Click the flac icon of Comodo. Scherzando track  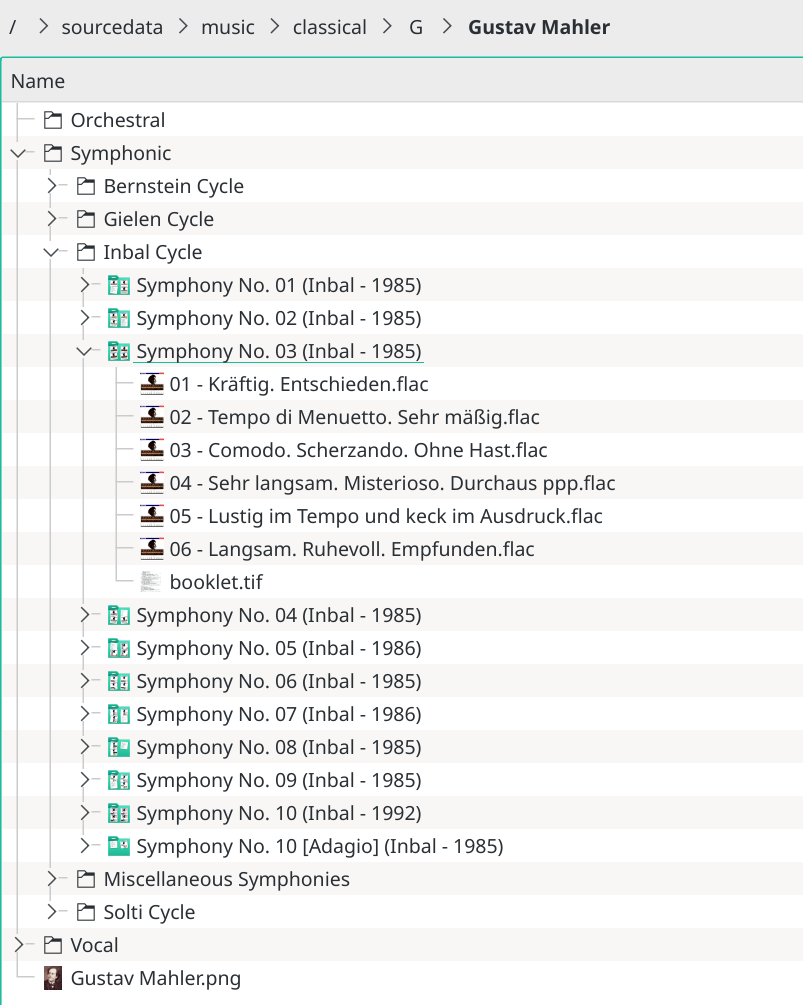(x=151, y=449)
